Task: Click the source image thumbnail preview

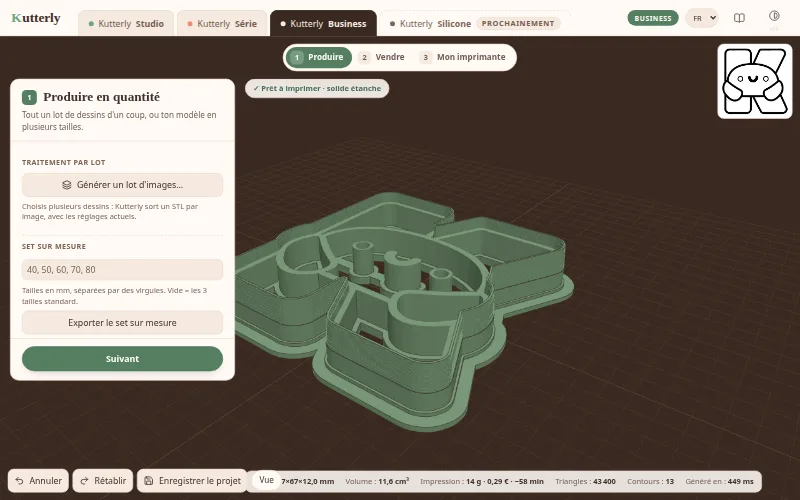Action: pyautogui.click(x=755, y=81)
